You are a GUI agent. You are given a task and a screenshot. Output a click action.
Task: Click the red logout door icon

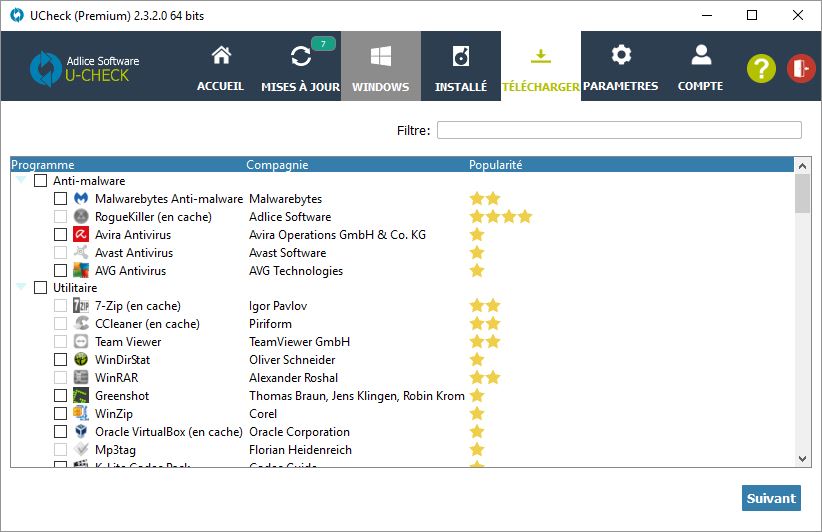pyautogui.click(x=801, y=68)
